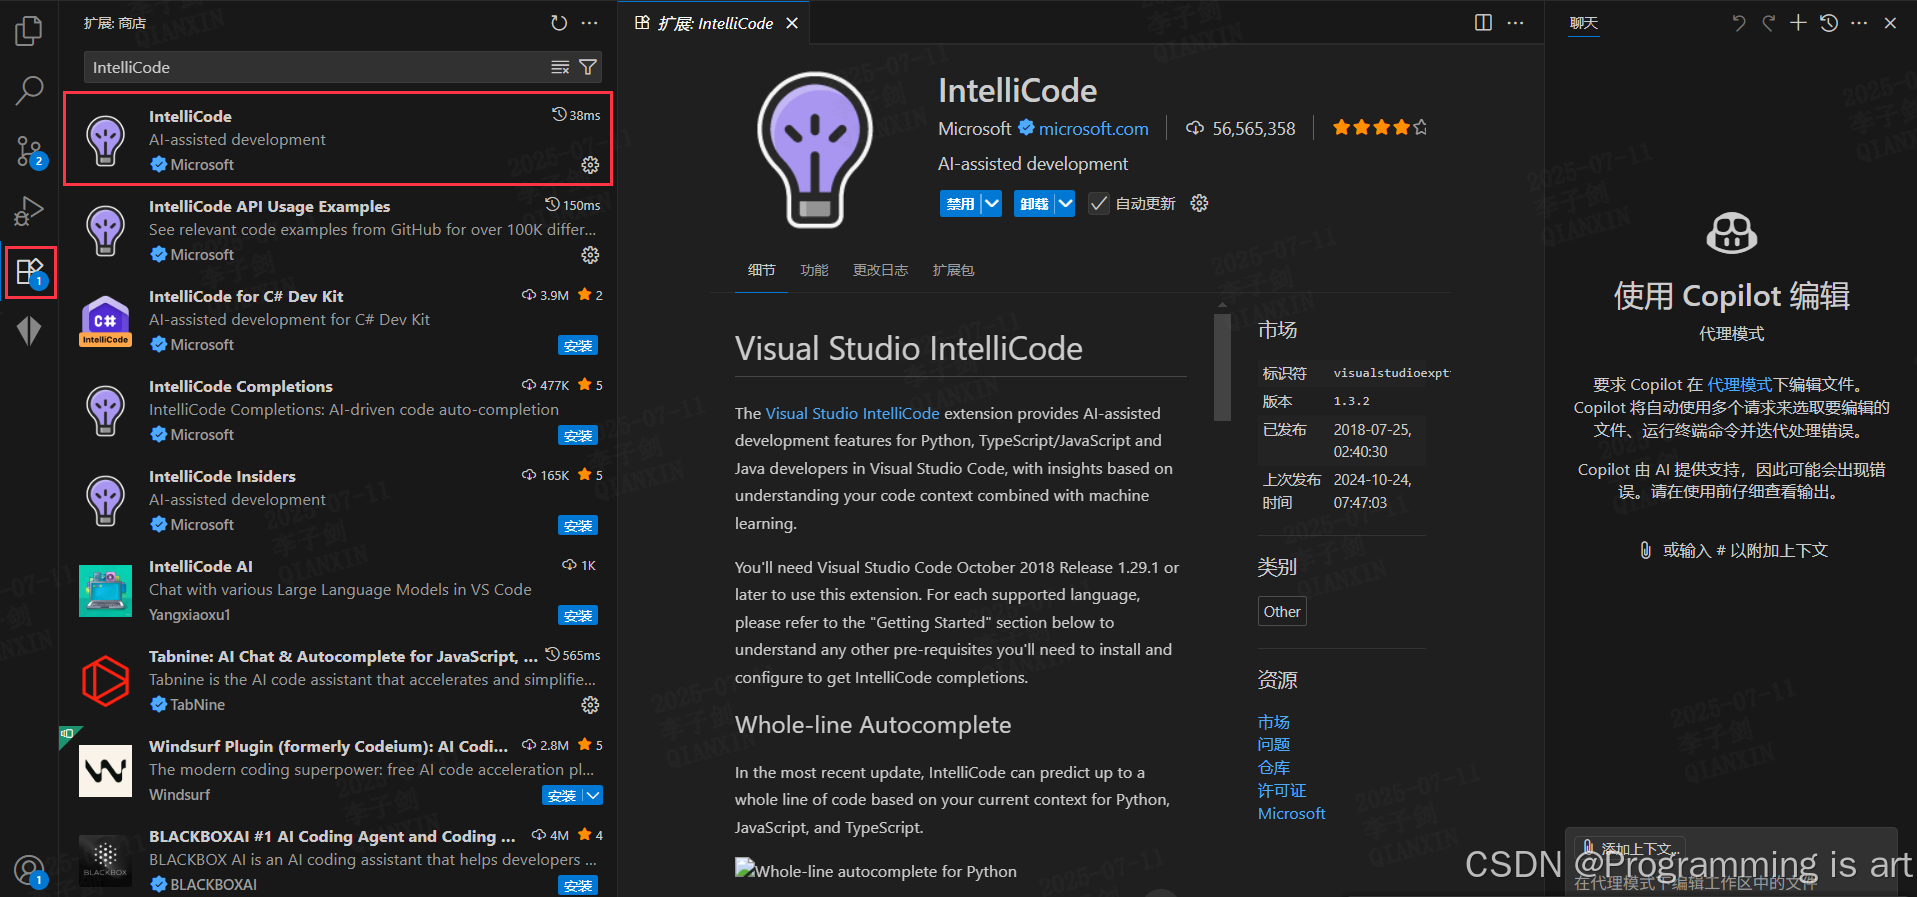Open the extension filter funnel menu

pos(588,67)
